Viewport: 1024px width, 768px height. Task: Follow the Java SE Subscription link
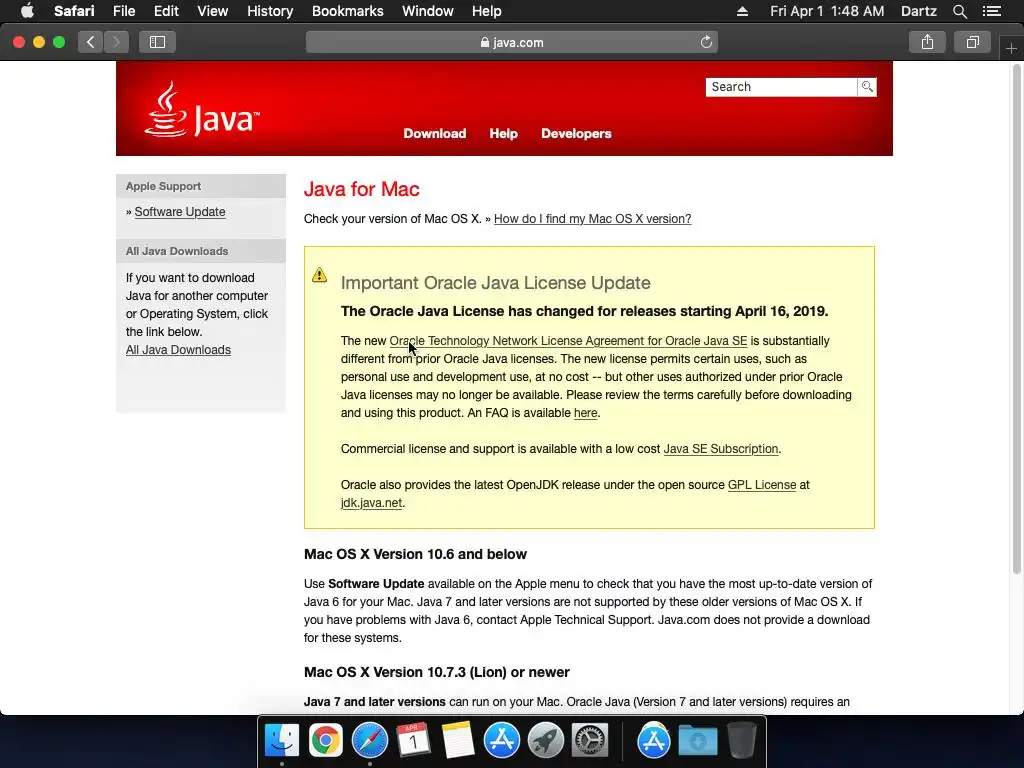721,449
